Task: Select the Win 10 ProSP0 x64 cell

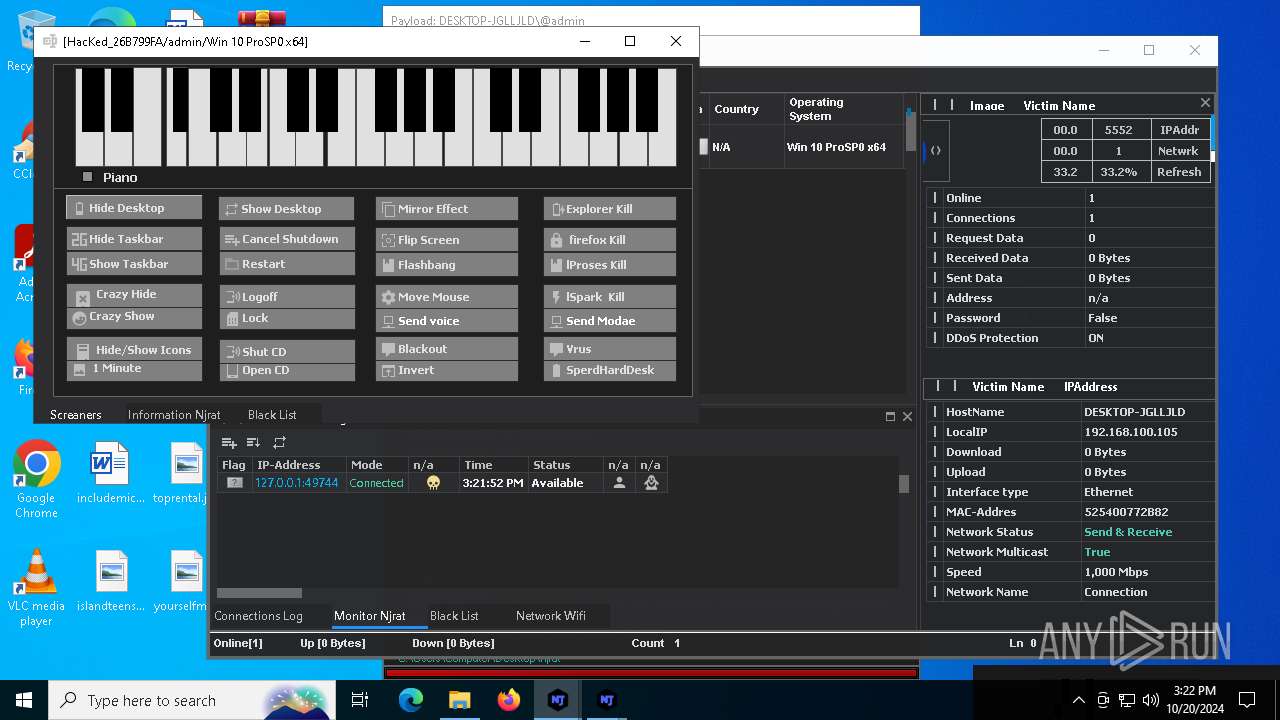Action: pyautogui.click(x=843, y=147)
